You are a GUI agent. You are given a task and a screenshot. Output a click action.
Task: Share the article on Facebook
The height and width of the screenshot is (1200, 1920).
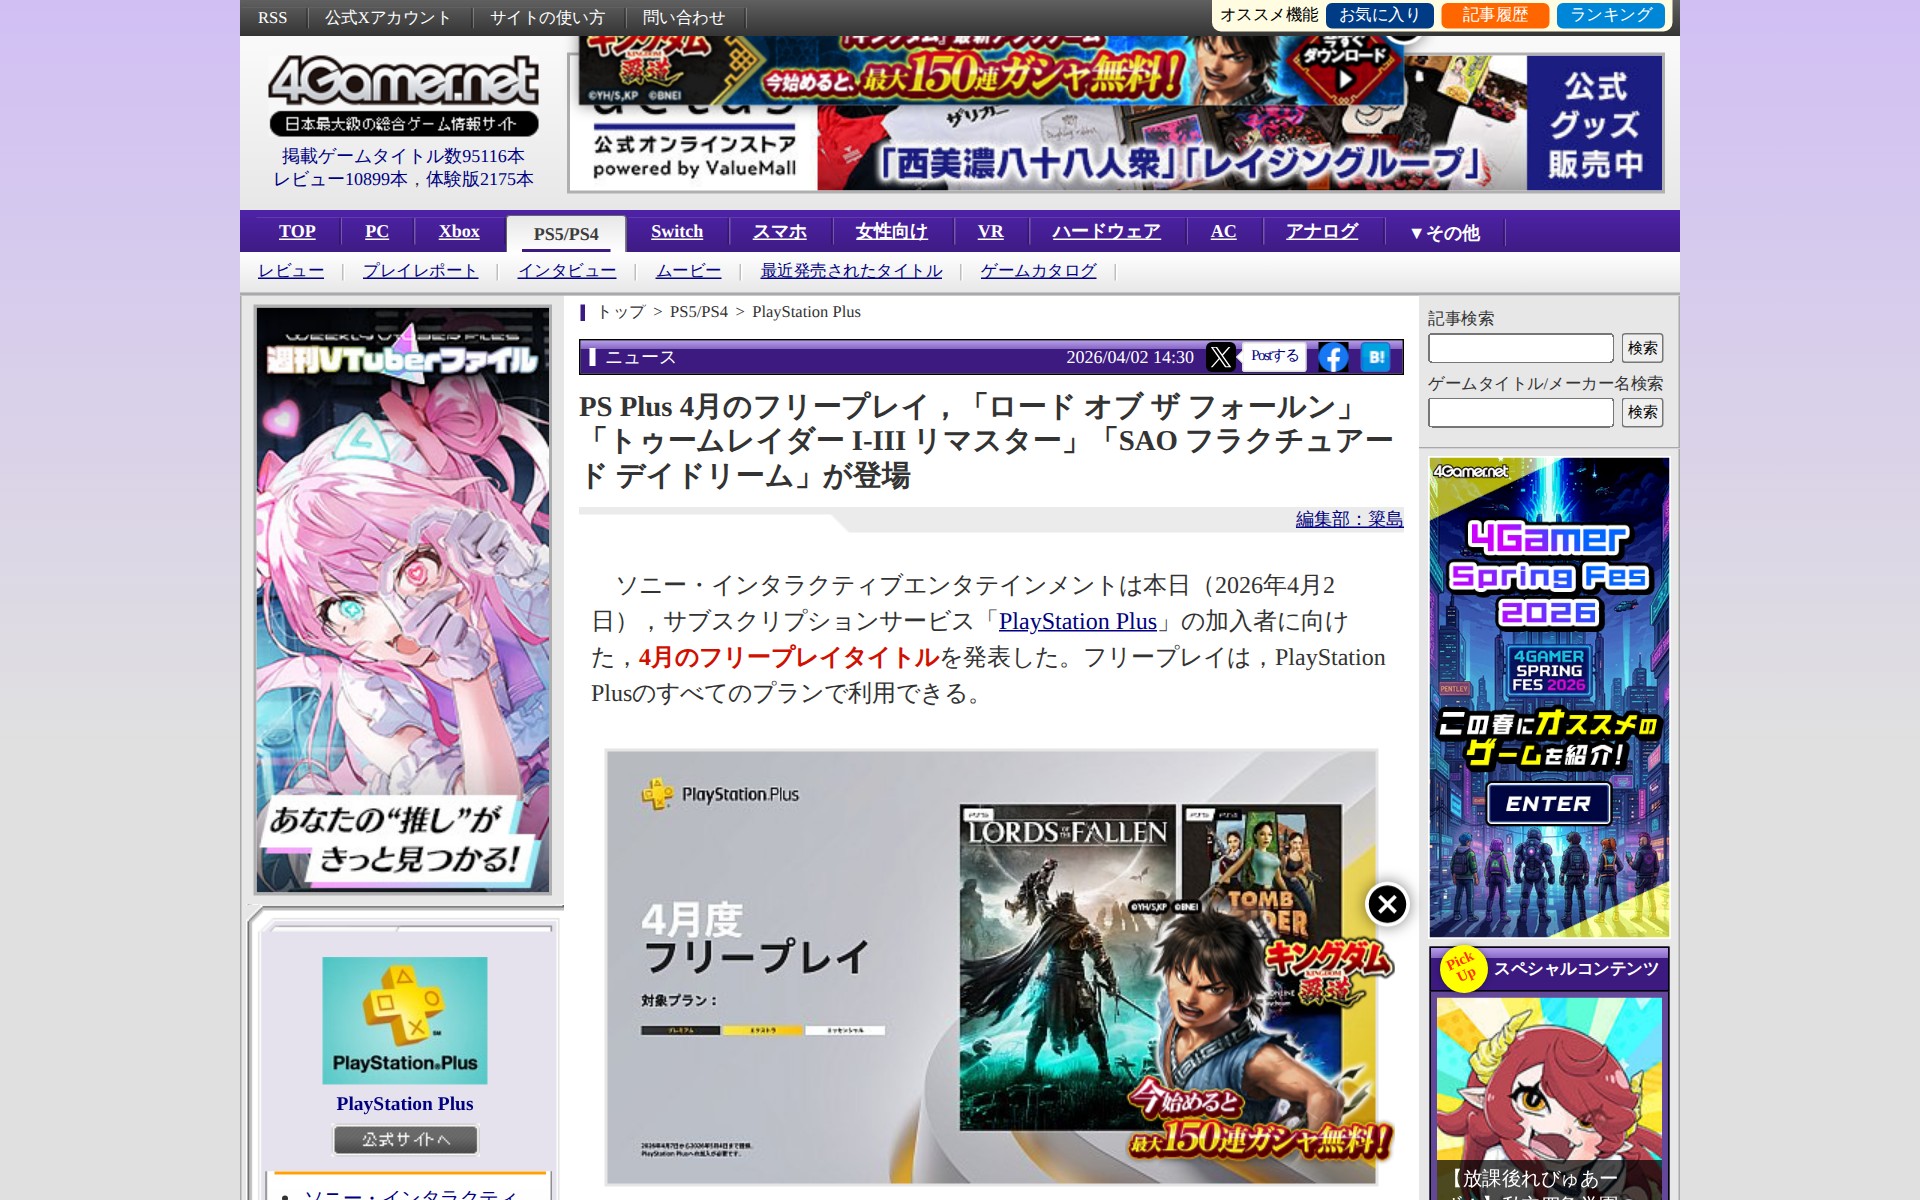click(x=1333, y=357)
